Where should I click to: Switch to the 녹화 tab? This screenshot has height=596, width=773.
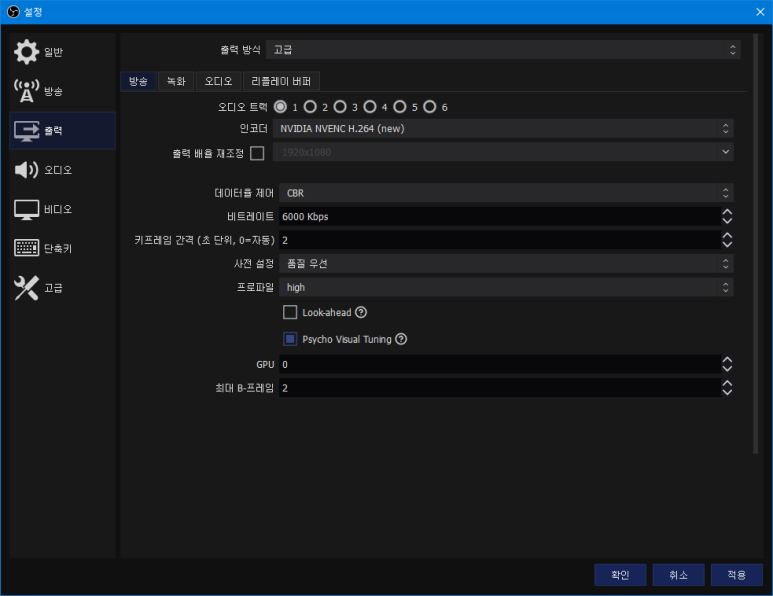click(x=176, y=81)
